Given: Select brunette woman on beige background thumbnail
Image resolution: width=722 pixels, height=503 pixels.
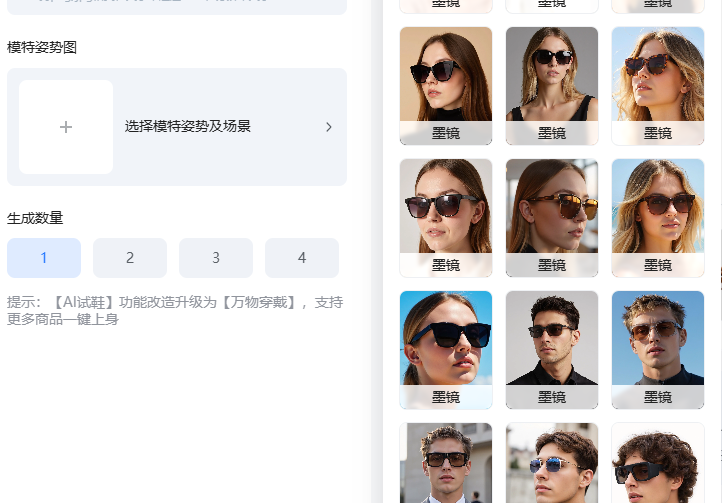Looking at the screenshot, I should point(445,75).
